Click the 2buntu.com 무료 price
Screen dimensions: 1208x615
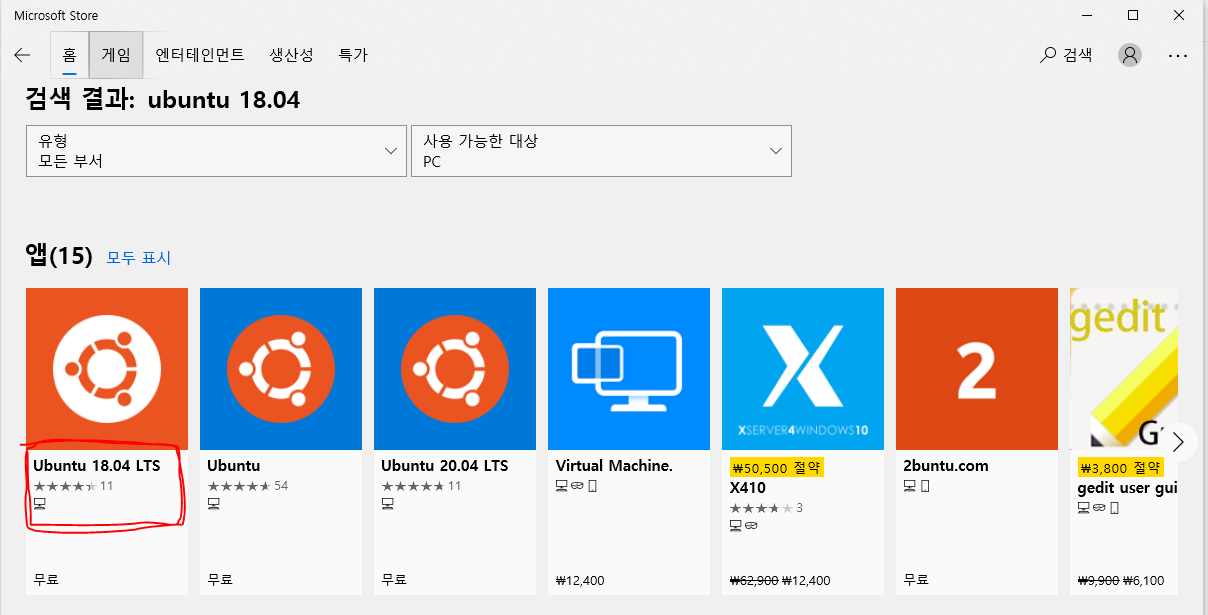click(x=916, y=580)
